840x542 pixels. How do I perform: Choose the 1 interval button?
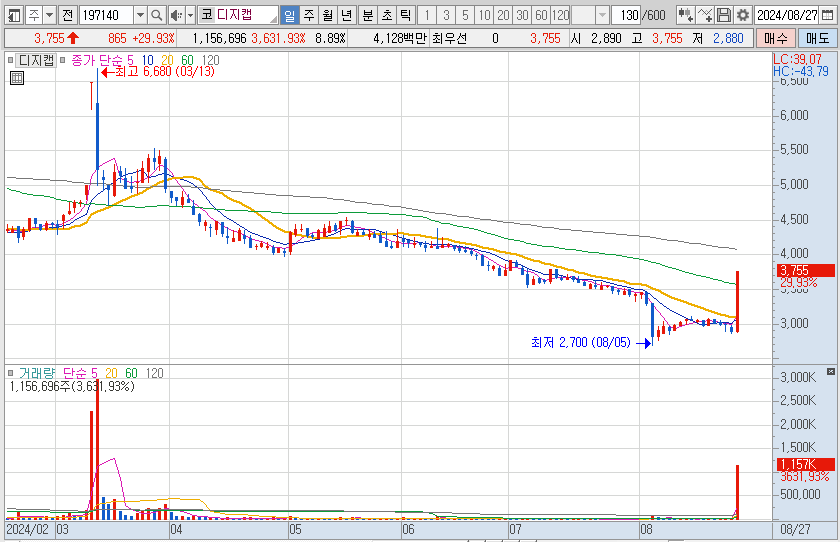[427, 15]
